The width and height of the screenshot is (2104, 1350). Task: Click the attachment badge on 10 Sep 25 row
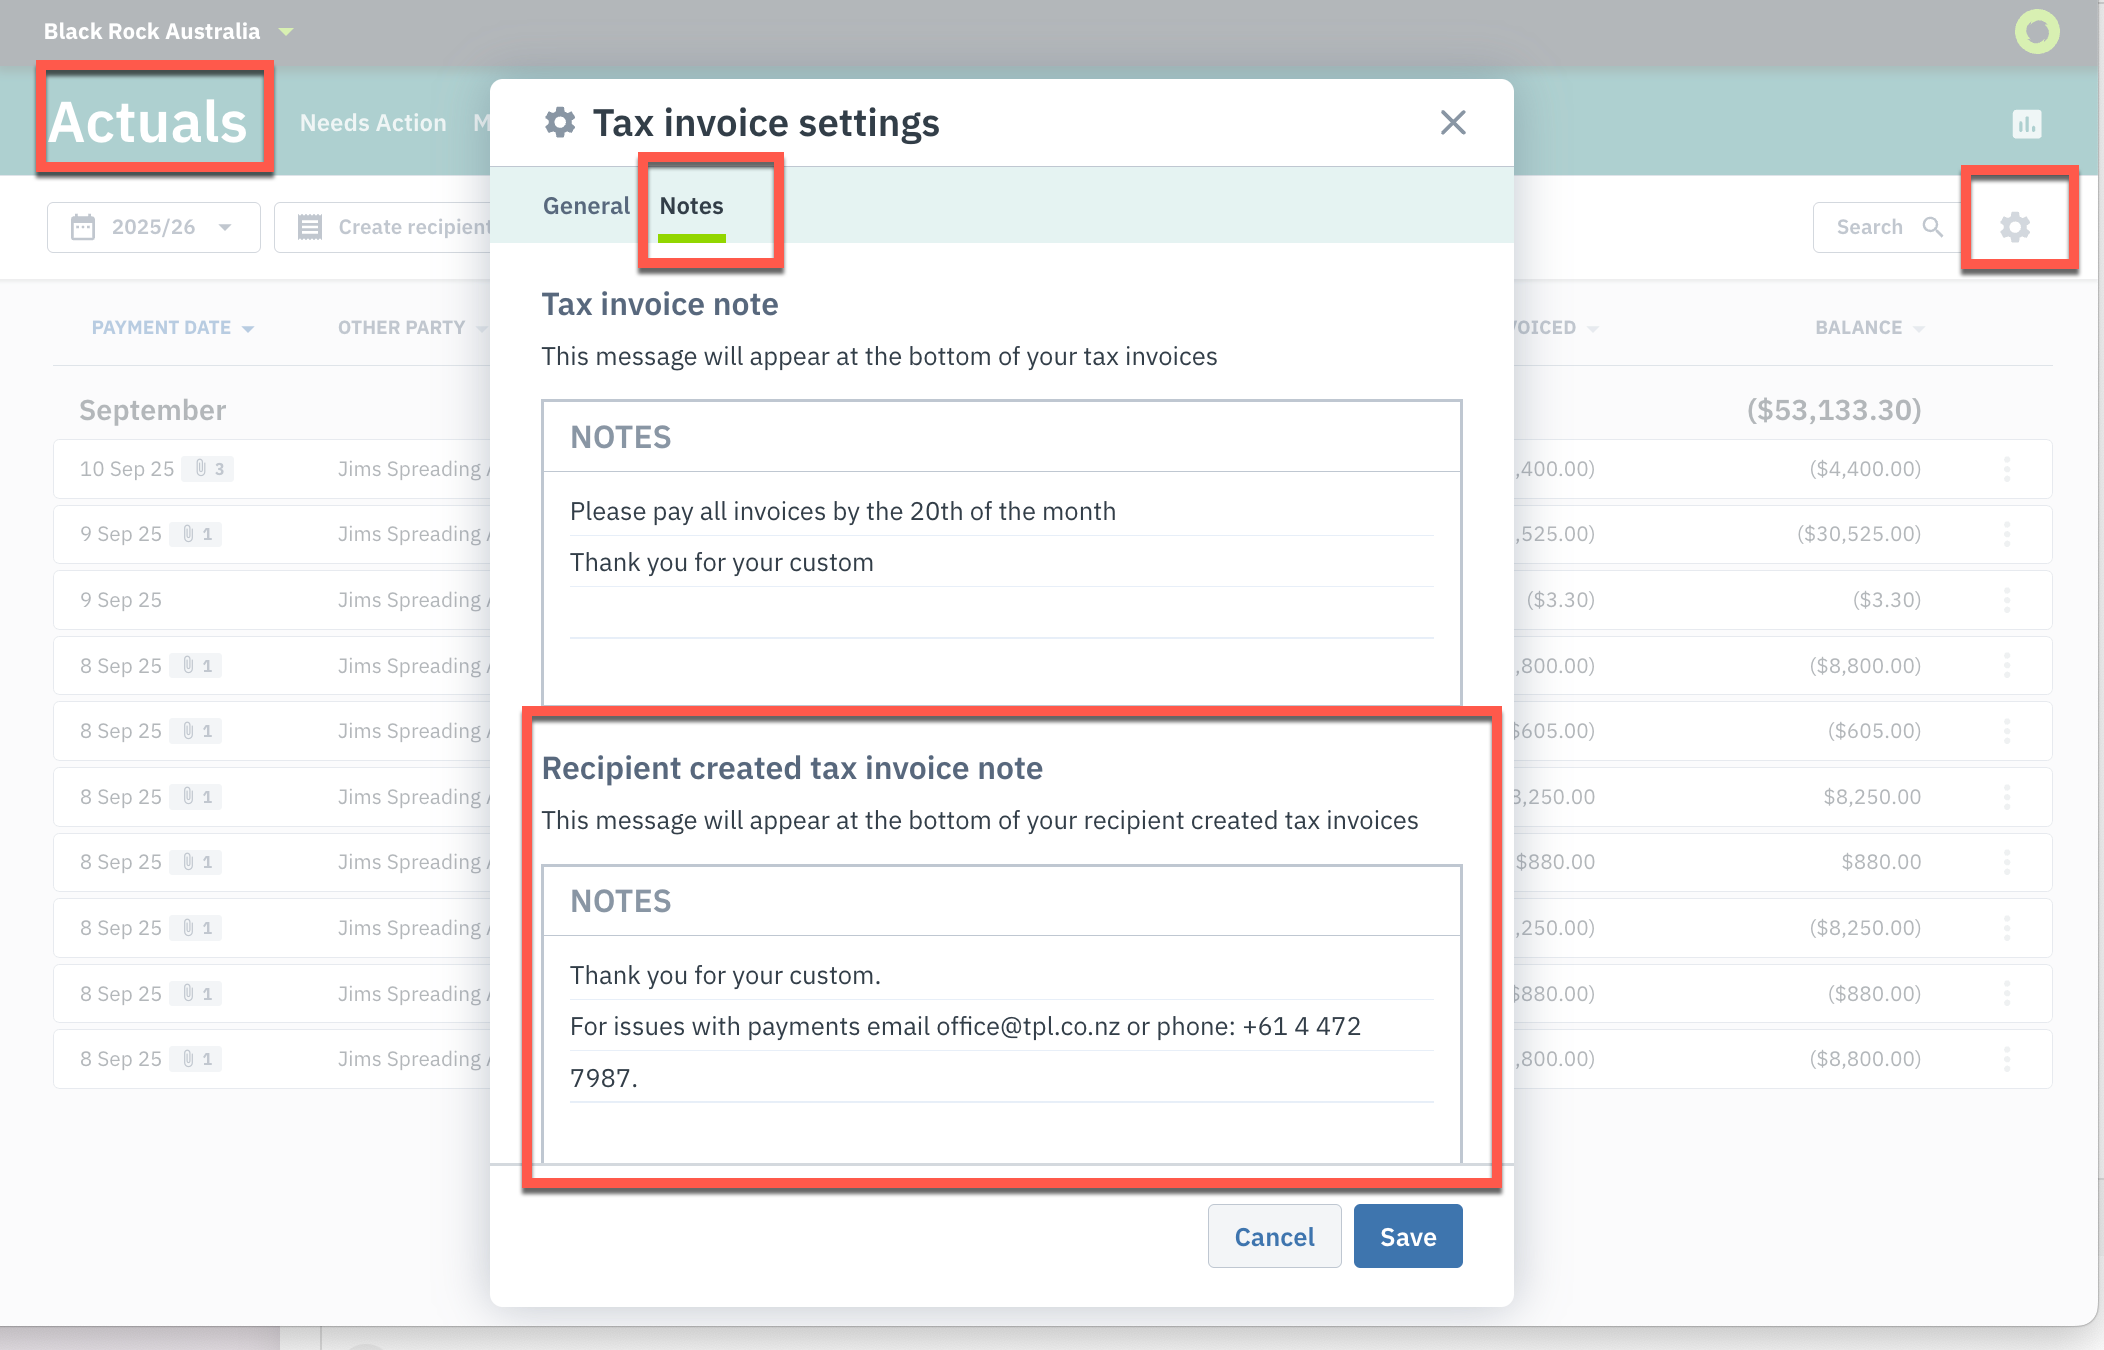coord(208,469)
